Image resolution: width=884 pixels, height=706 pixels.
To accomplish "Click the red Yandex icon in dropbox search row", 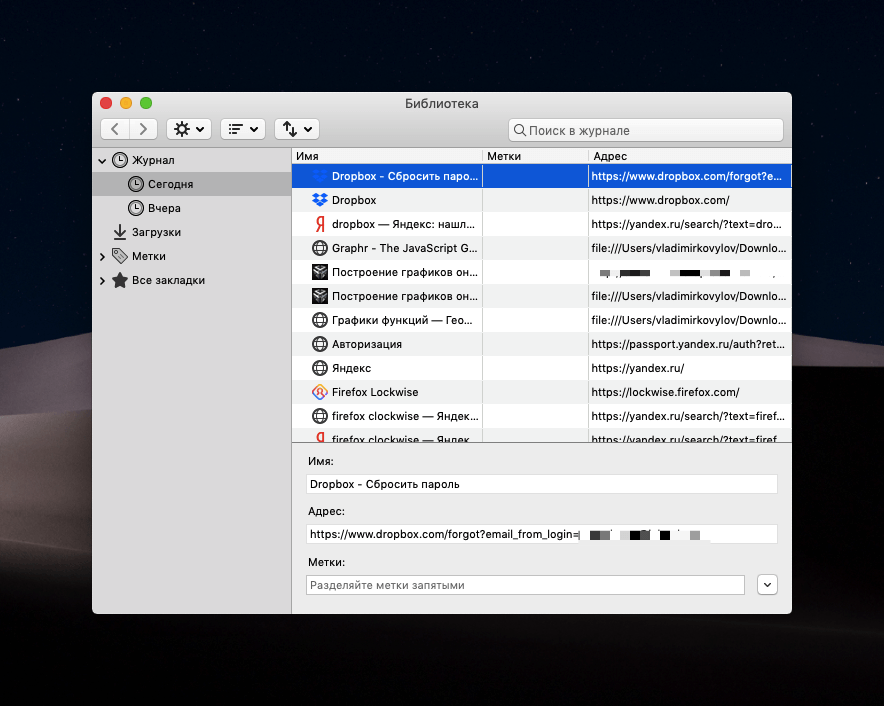I will click(320, 224).
